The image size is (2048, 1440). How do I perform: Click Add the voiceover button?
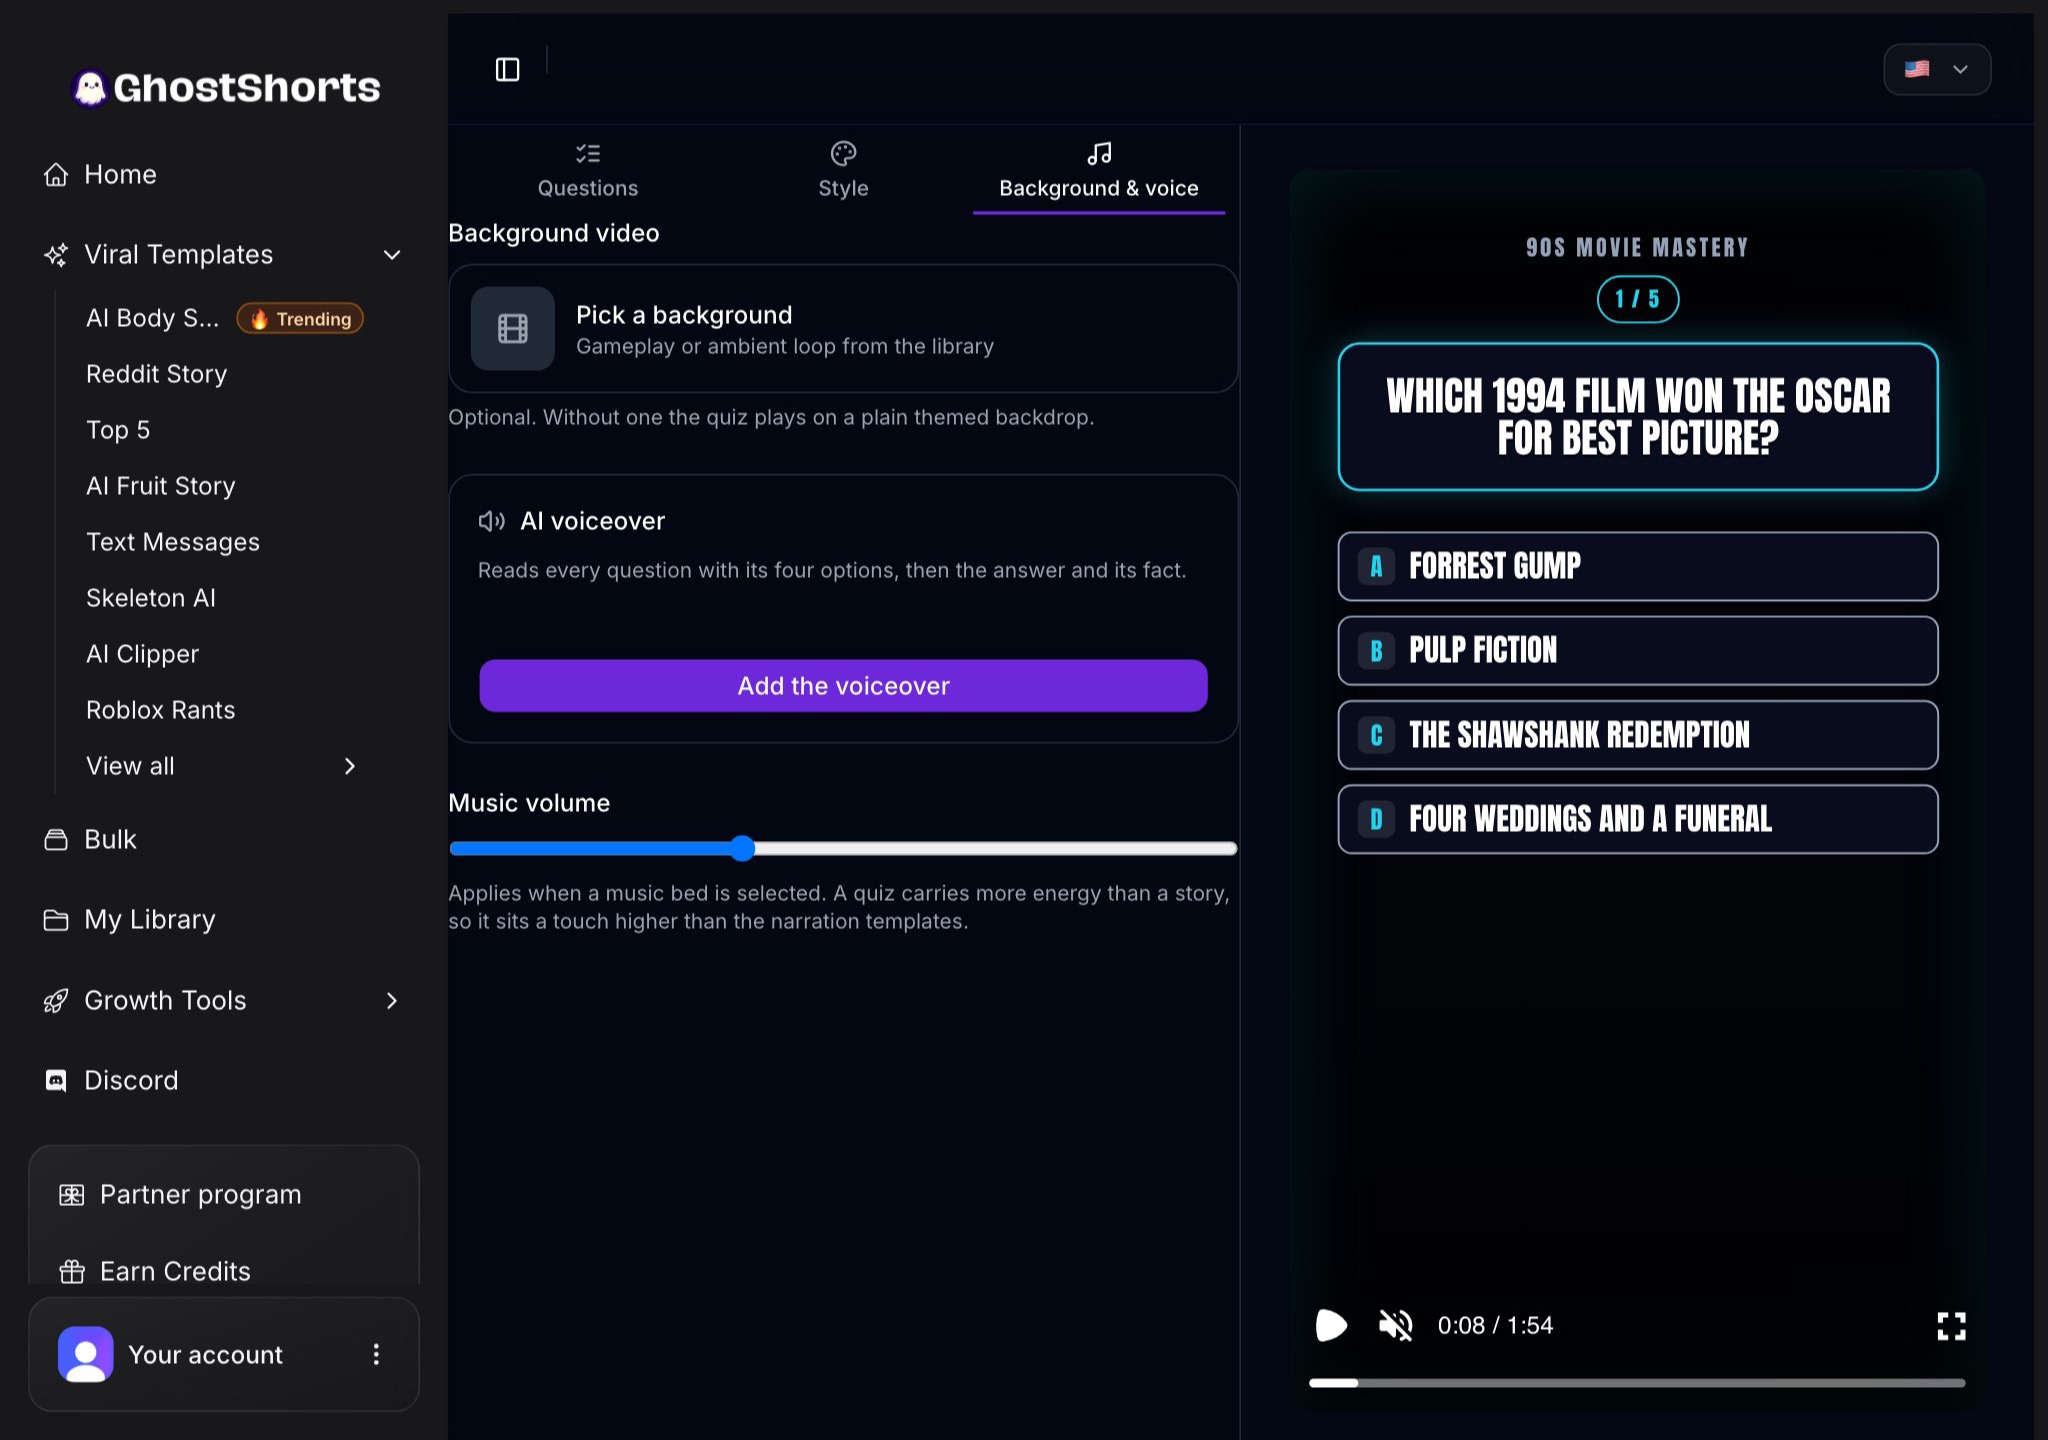click(843, 686)
